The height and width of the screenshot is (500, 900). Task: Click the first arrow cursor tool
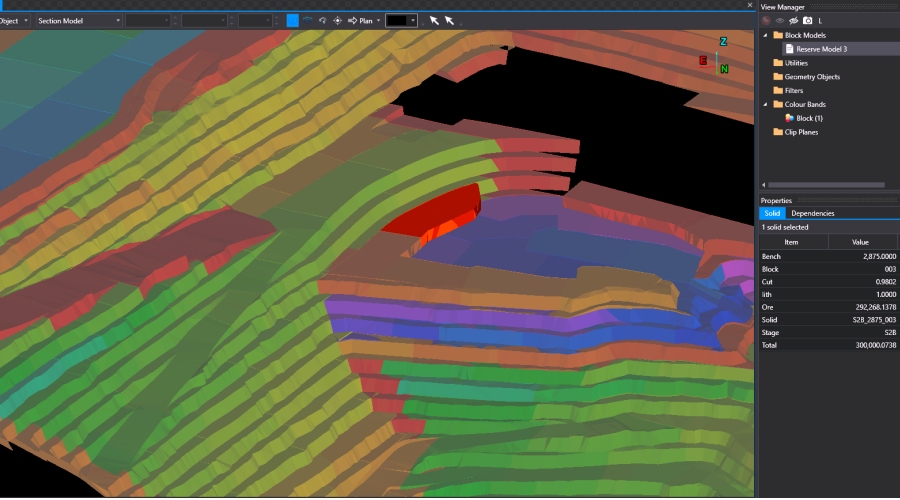pos(434,20)
